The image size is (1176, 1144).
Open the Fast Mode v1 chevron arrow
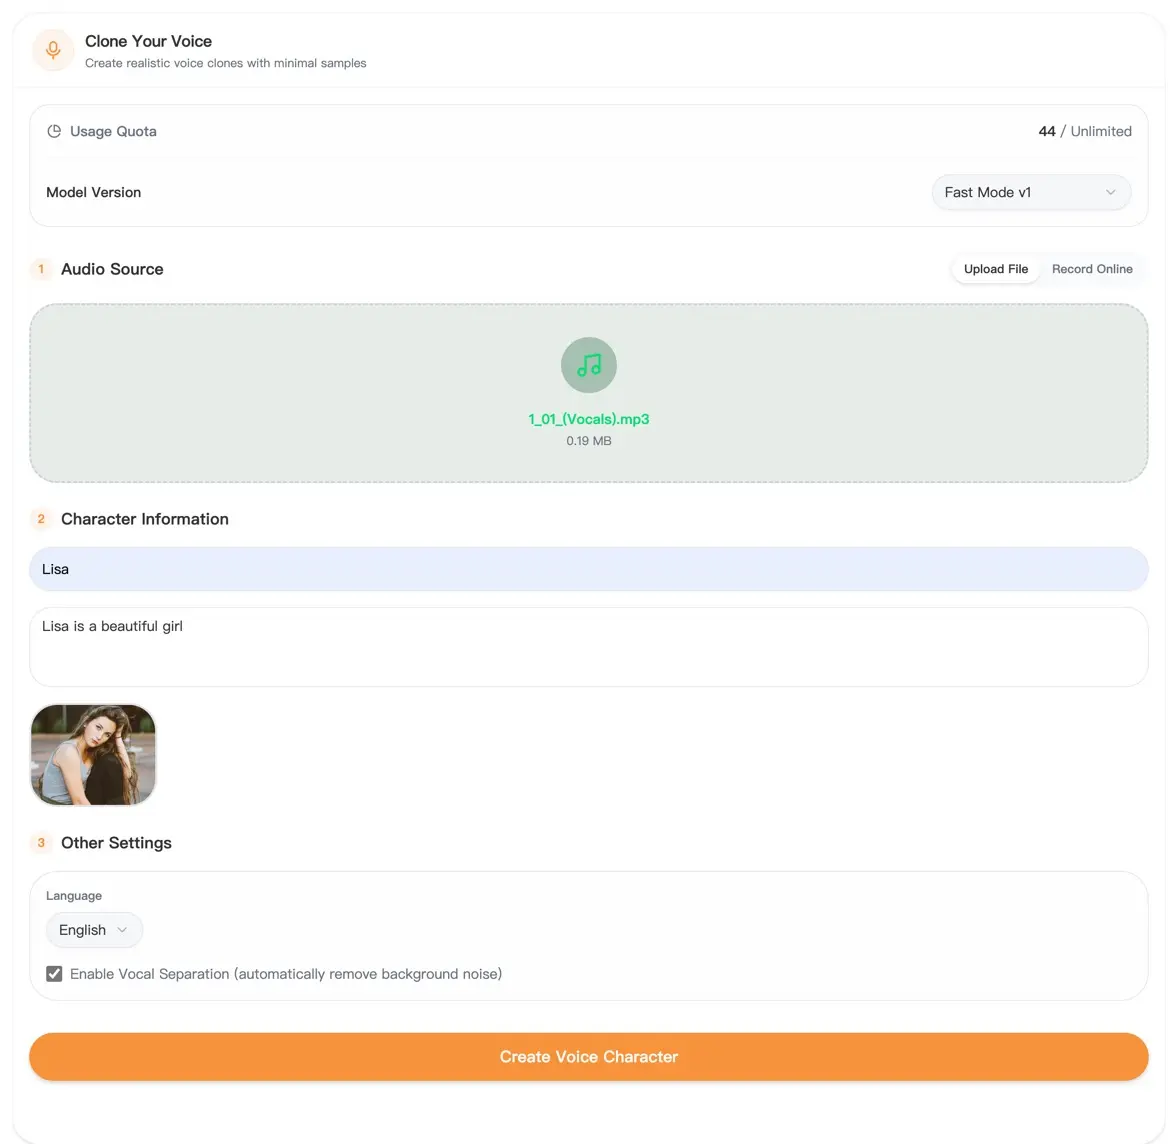click(x=1110, y=193)
